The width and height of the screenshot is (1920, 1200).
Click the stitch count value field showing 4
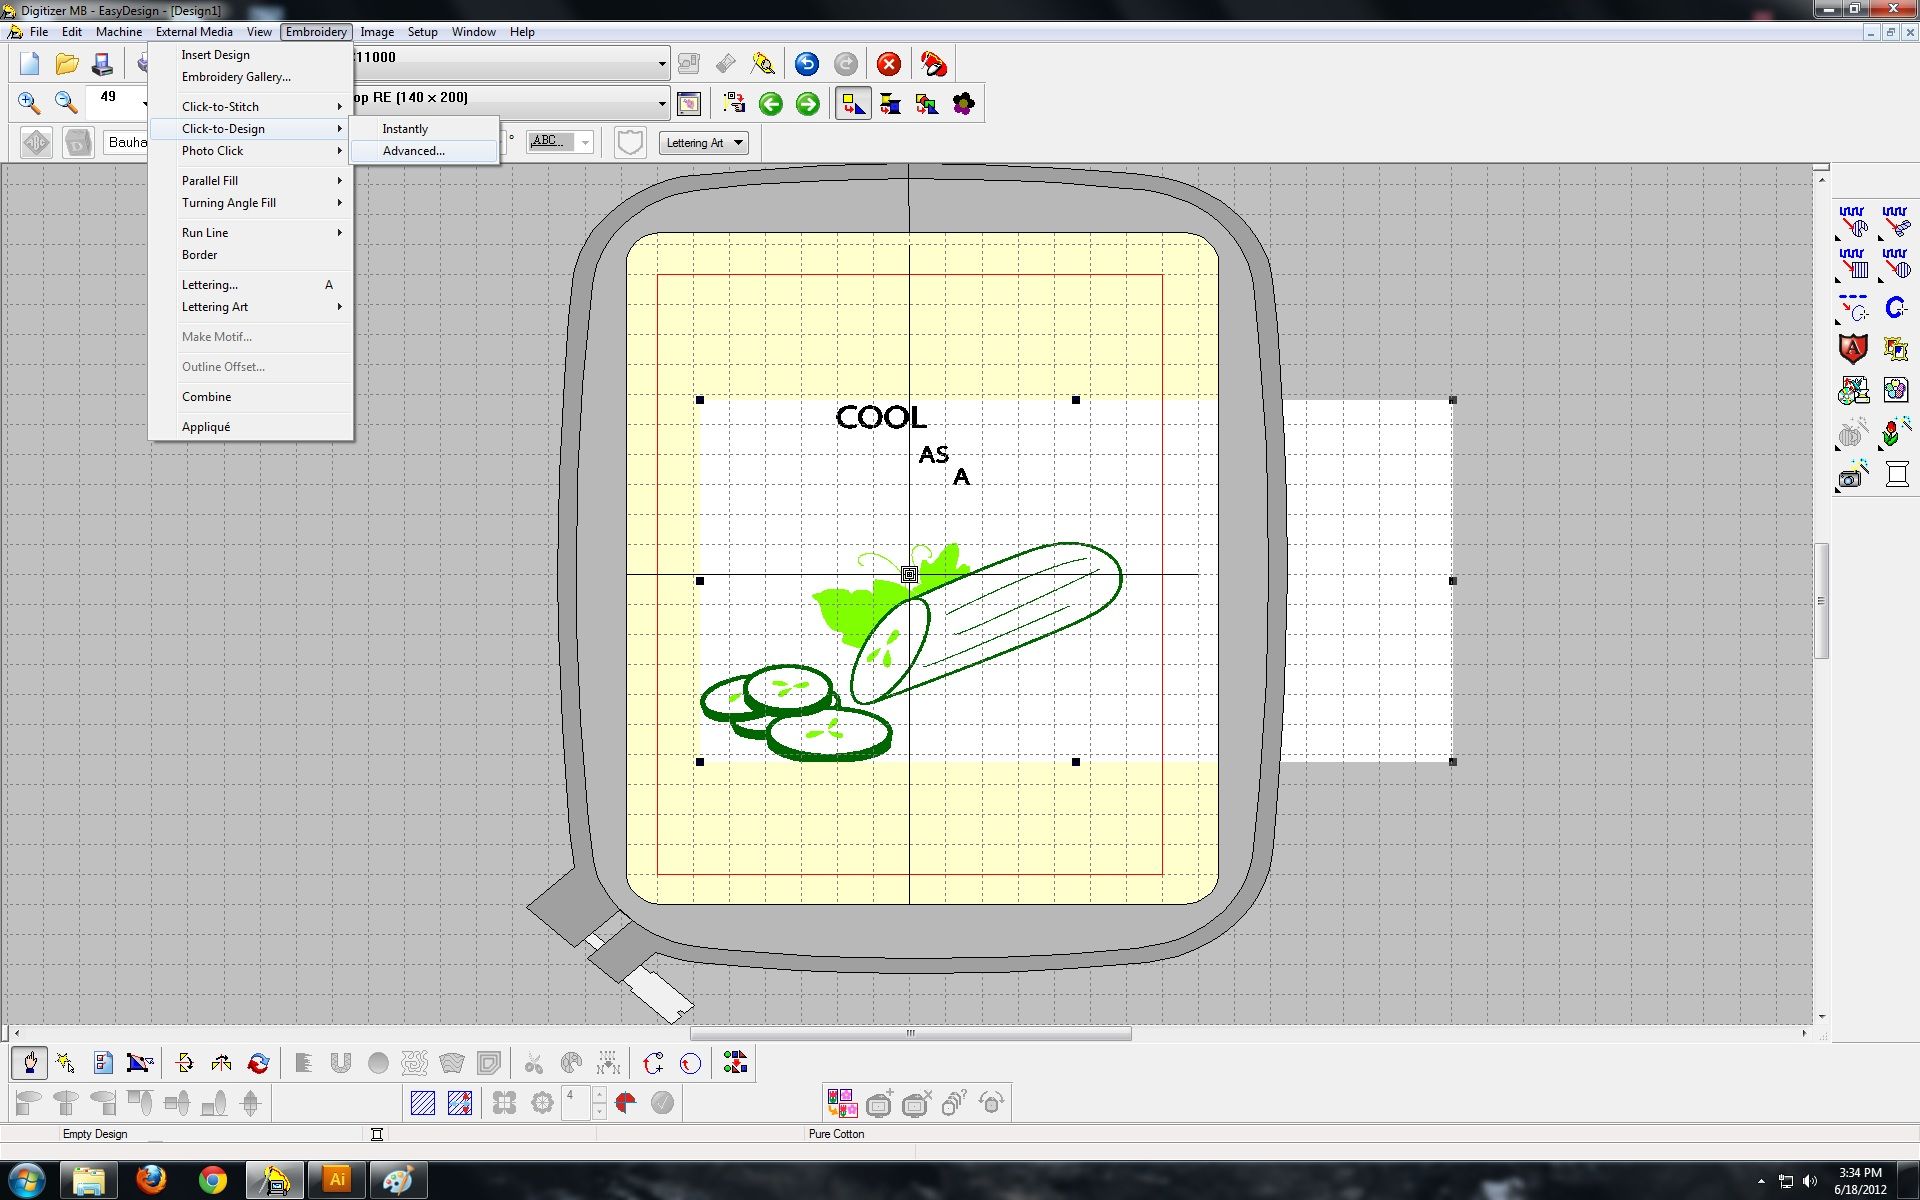tap(574, 1102)
